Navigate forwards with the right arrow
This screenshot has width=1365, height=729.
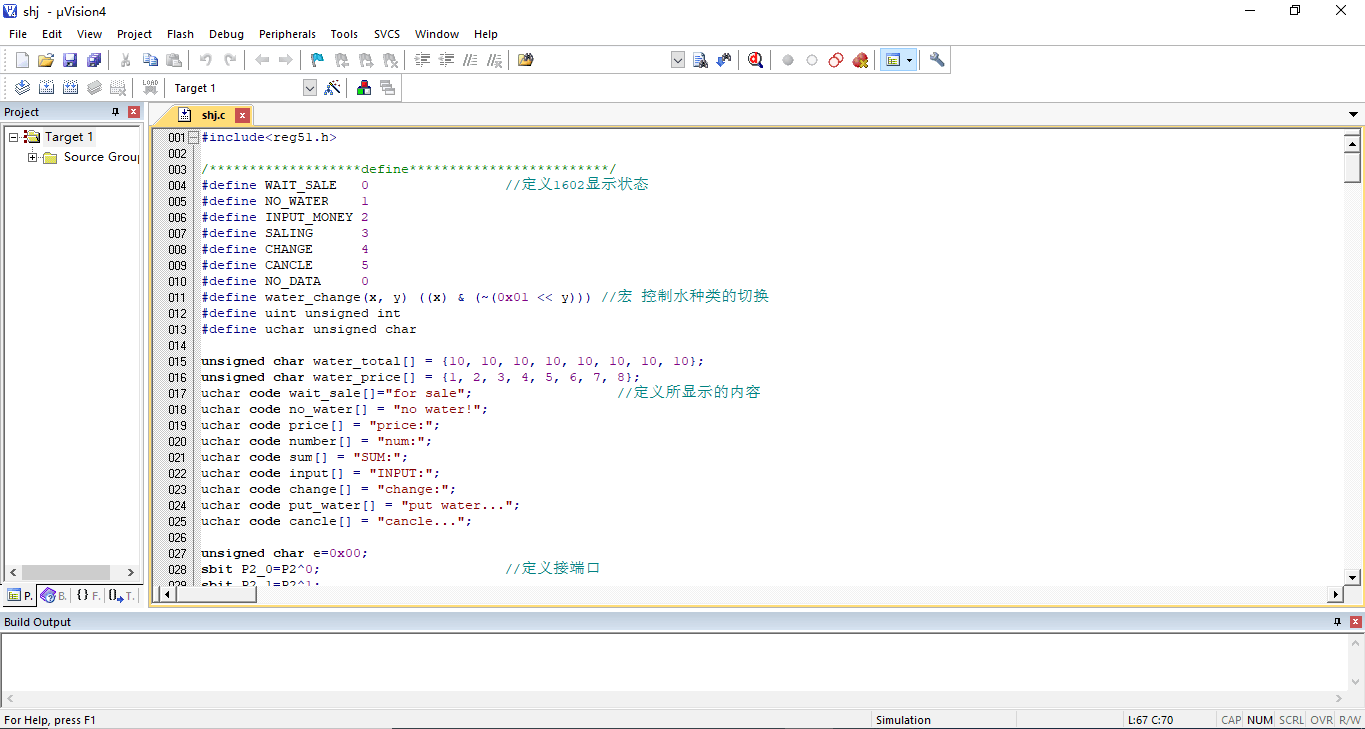(286, 60)
